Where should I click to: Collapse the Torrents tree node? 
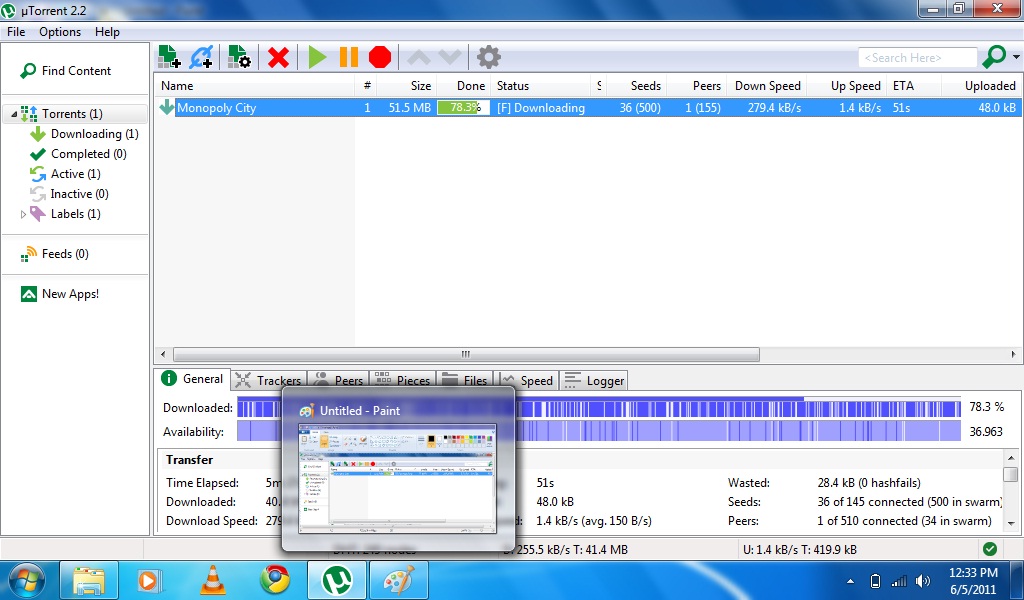(x=14, y=114)
